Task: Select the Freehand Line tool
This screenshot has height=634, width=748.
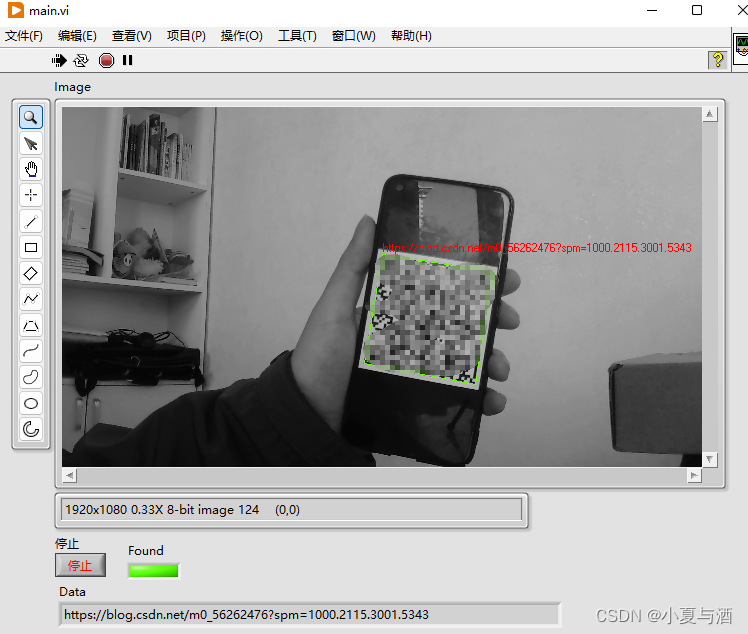Action: coord(31,351)
